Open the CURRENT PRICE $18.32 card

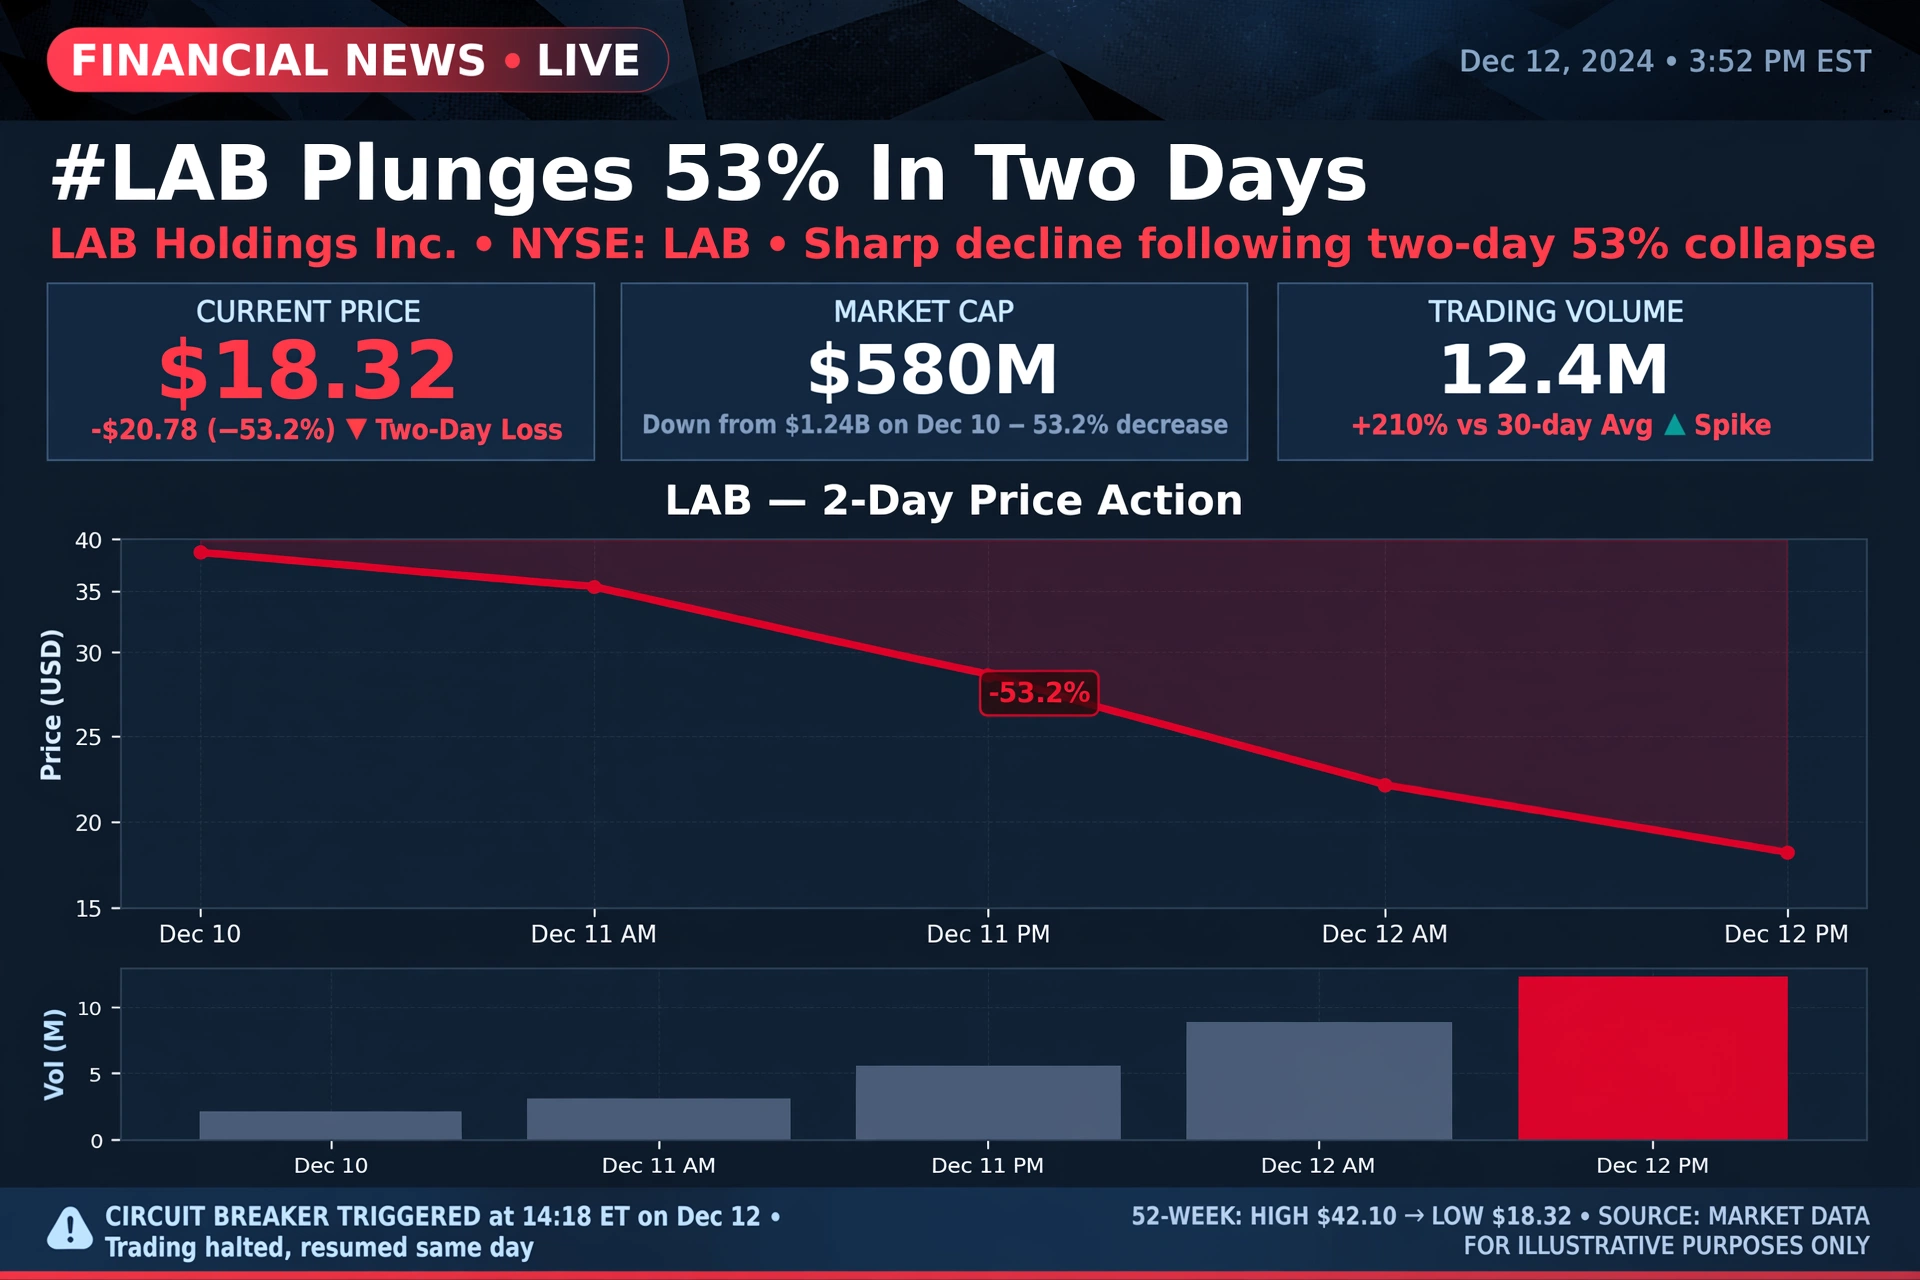(321, 372)
